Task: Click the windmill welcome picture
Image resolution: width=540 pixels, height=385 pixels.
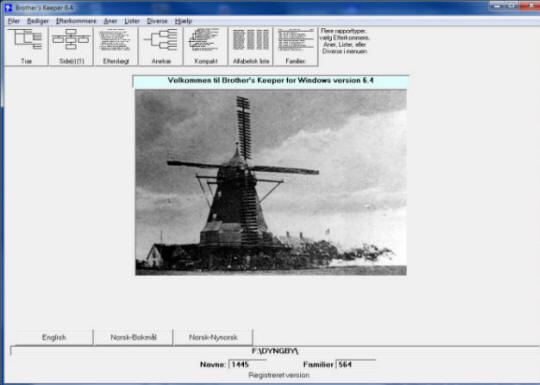Action: 271,182
